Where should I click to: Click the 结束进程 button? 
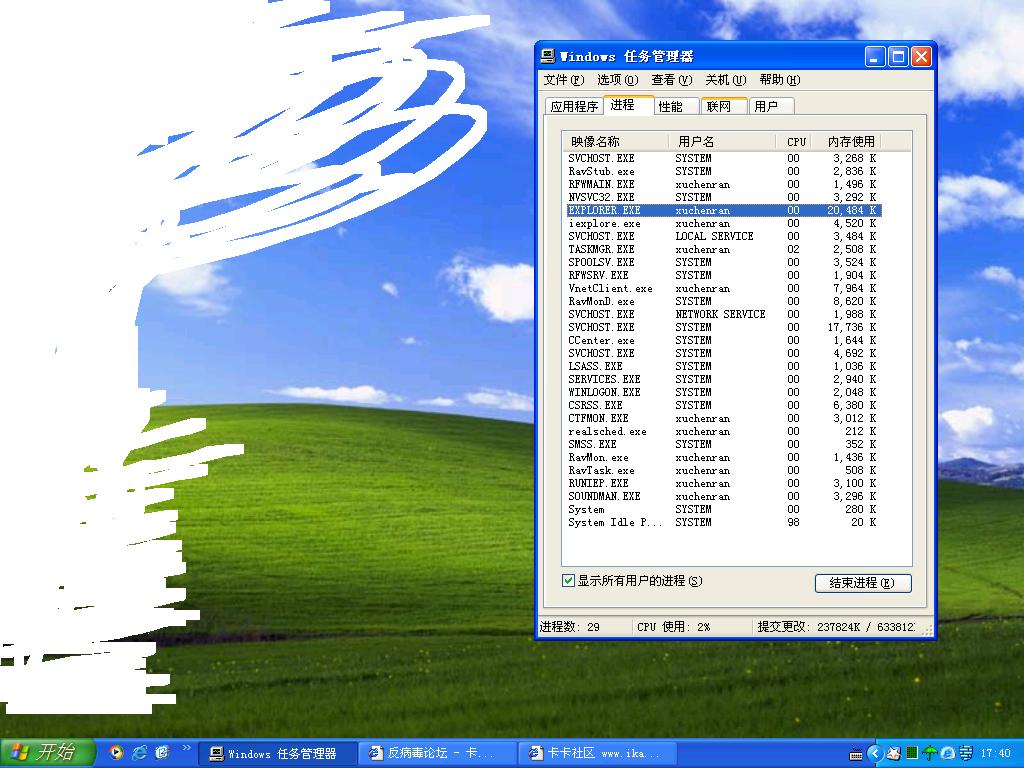pos(863,583)
